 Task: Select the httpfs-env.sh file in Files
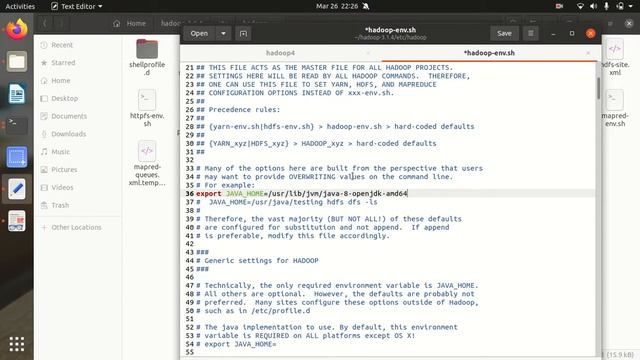click(147, 108)
